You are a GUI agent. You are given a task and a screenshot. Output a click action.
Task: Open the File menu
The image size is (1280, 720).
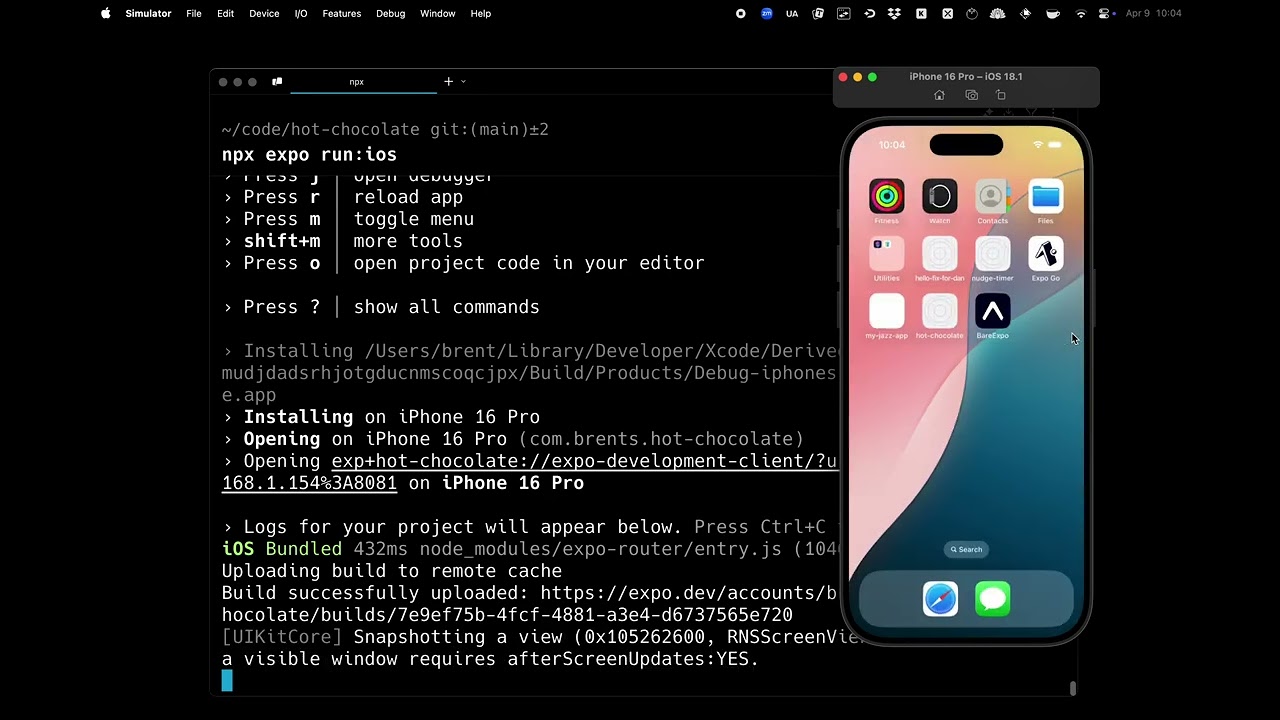(x=194, y=13)
